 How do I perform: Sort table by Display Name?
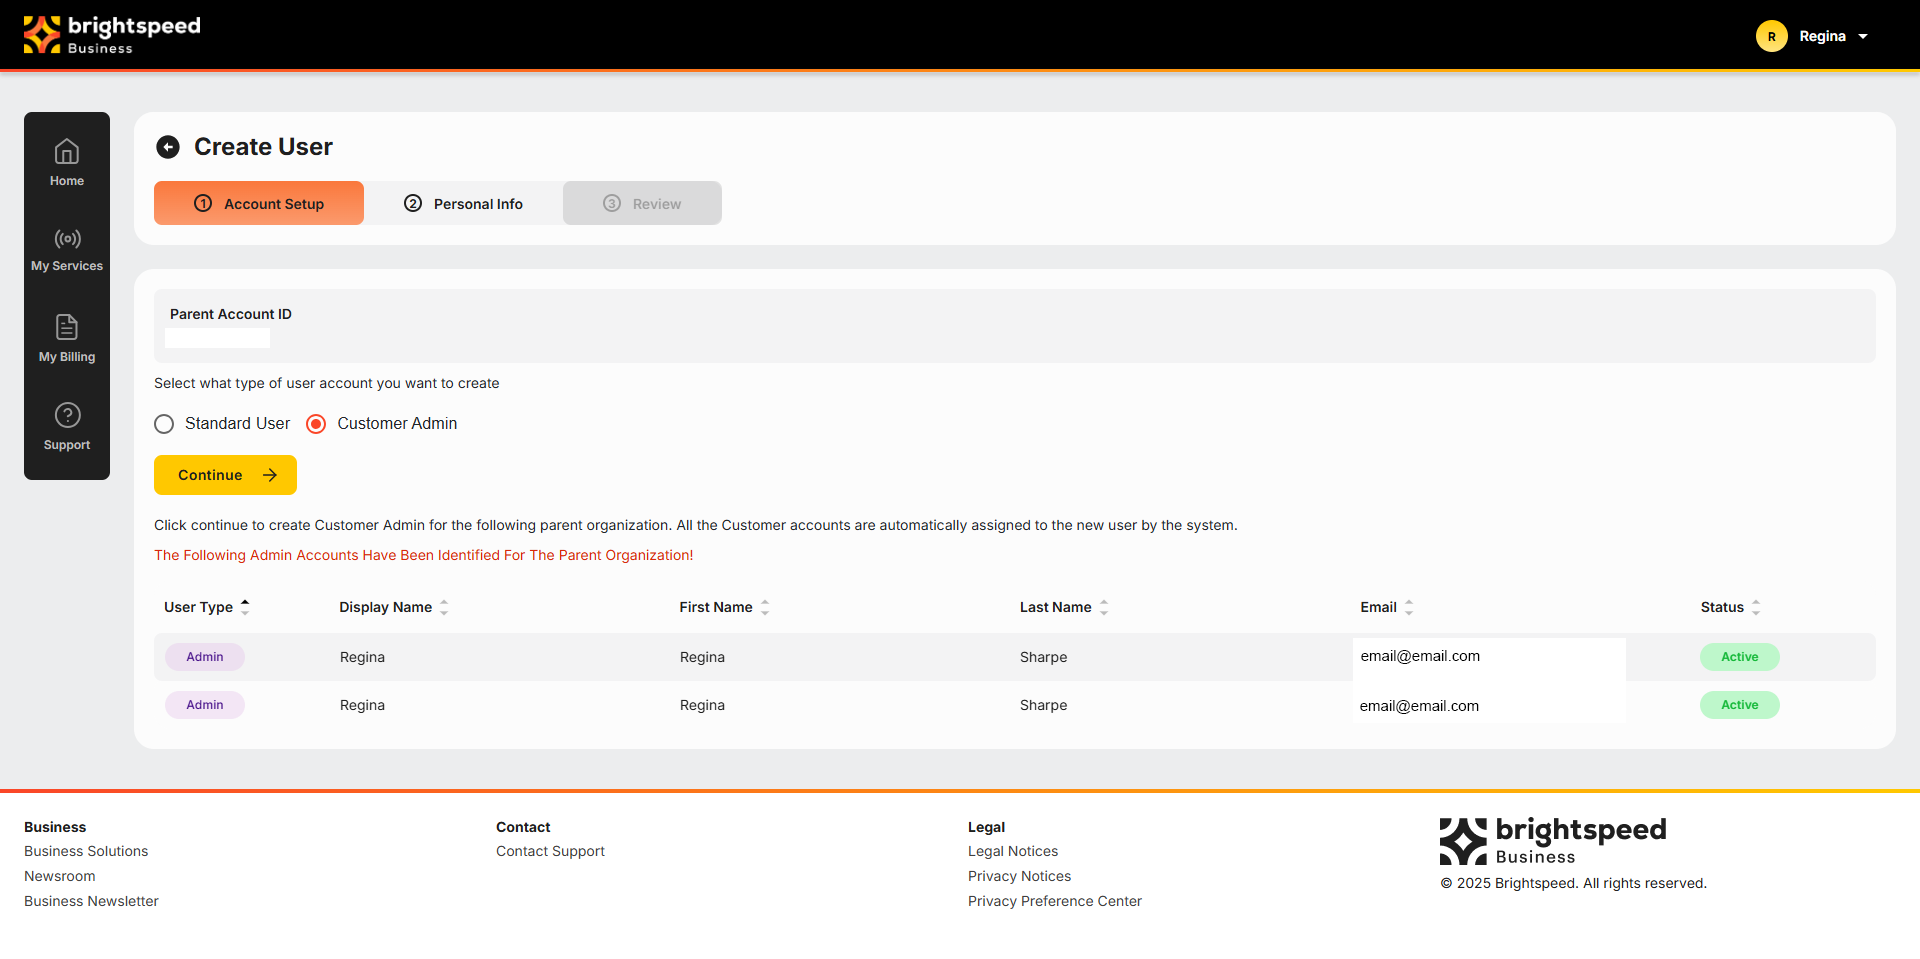pyautogui.click(x=444, y=607)
